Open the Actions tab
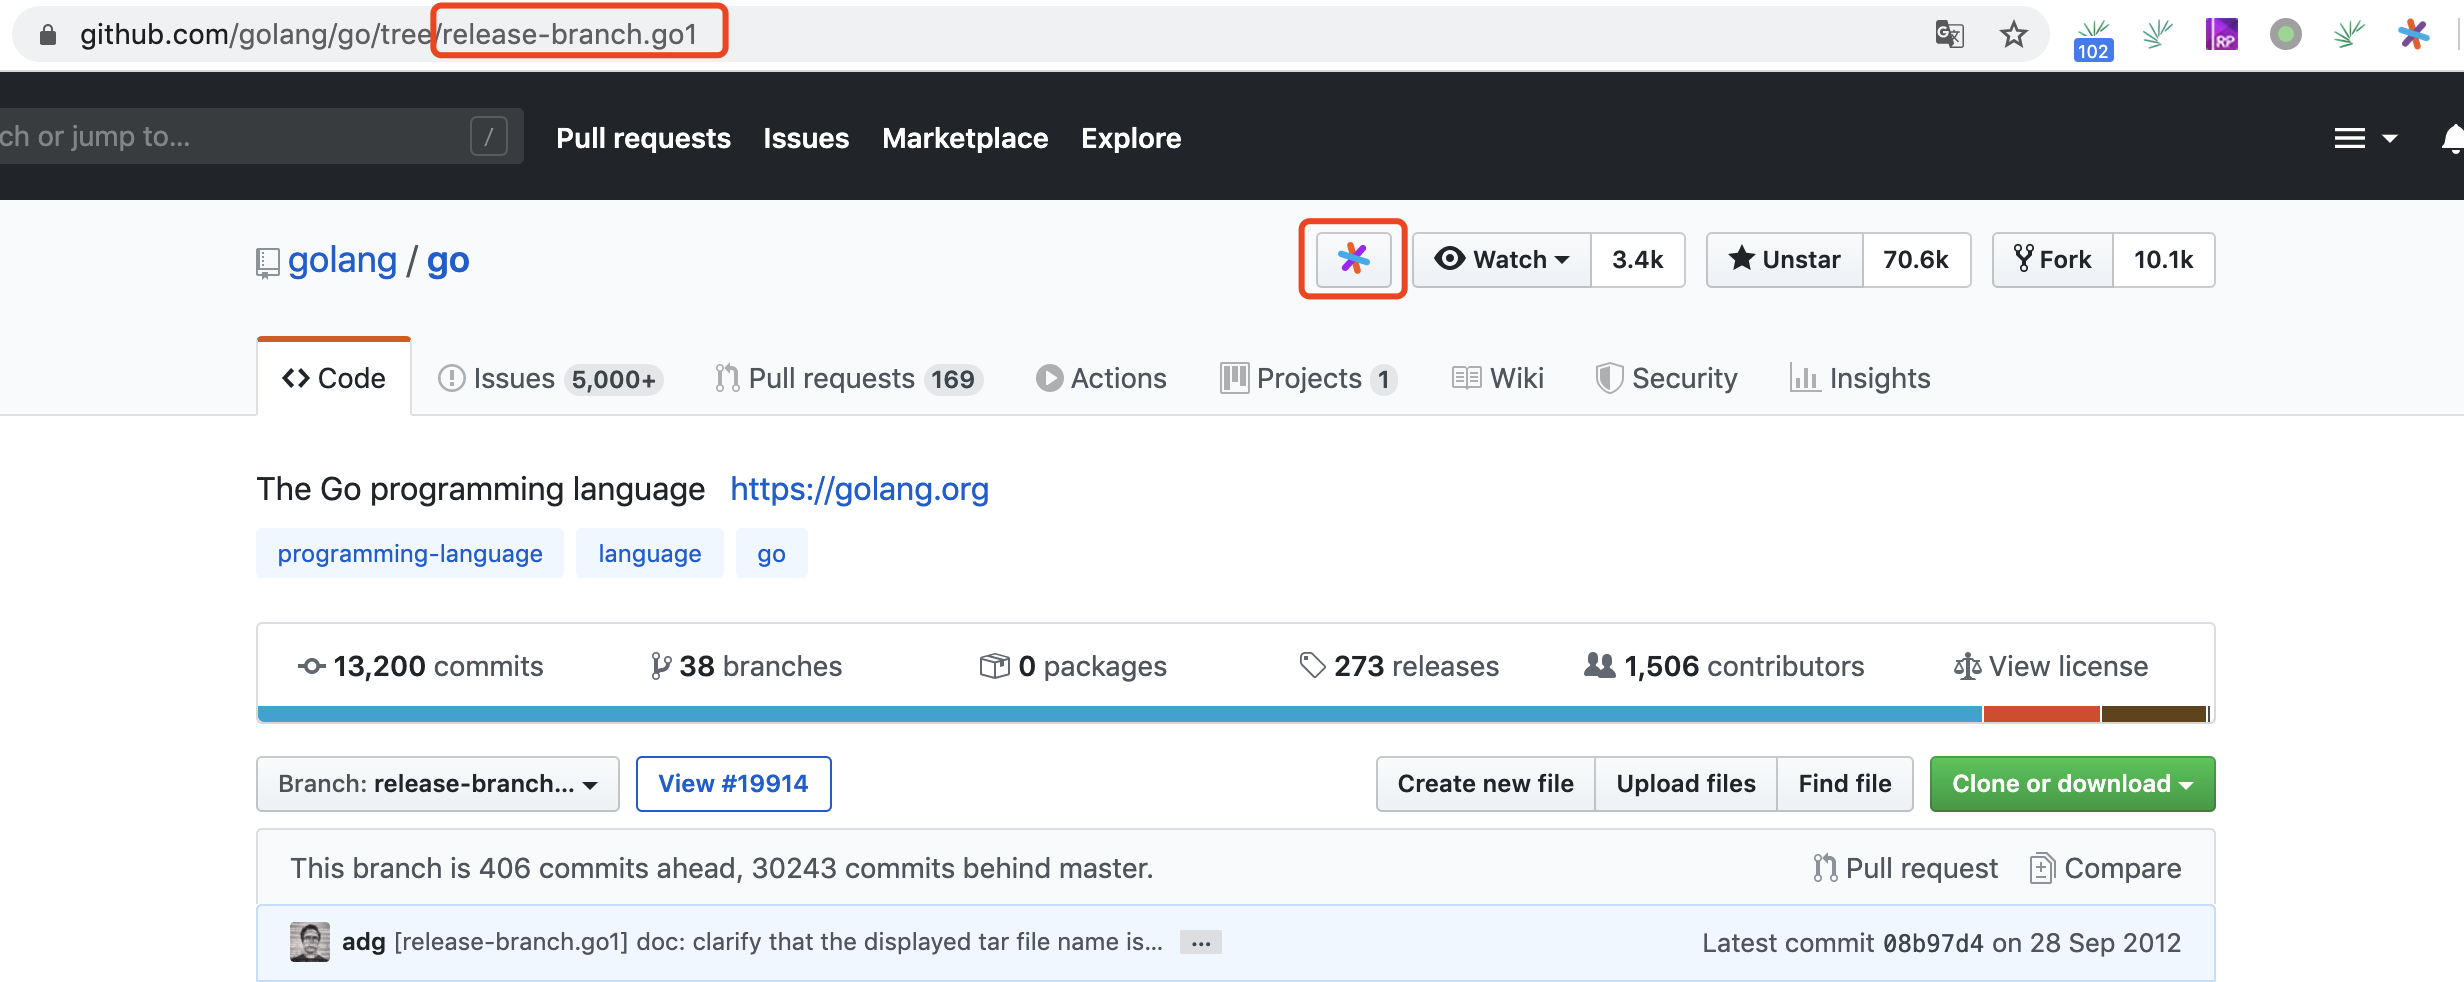The width and height of the screenshot is (2464, 982). click(x=1101, y=378)
